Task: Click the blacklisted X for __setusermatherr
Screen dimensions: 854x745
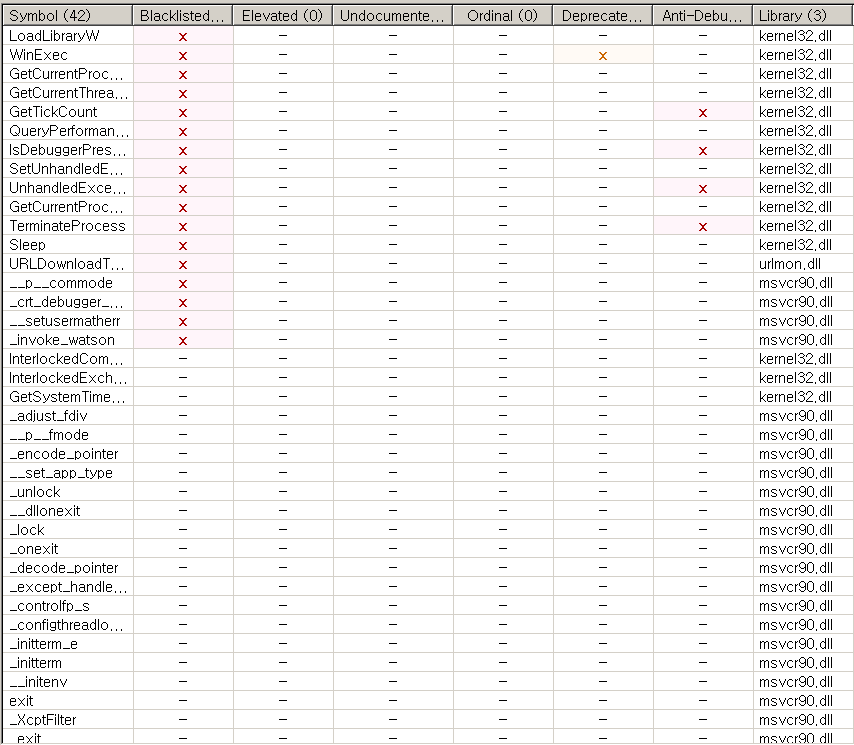Action: coord(182,322)
